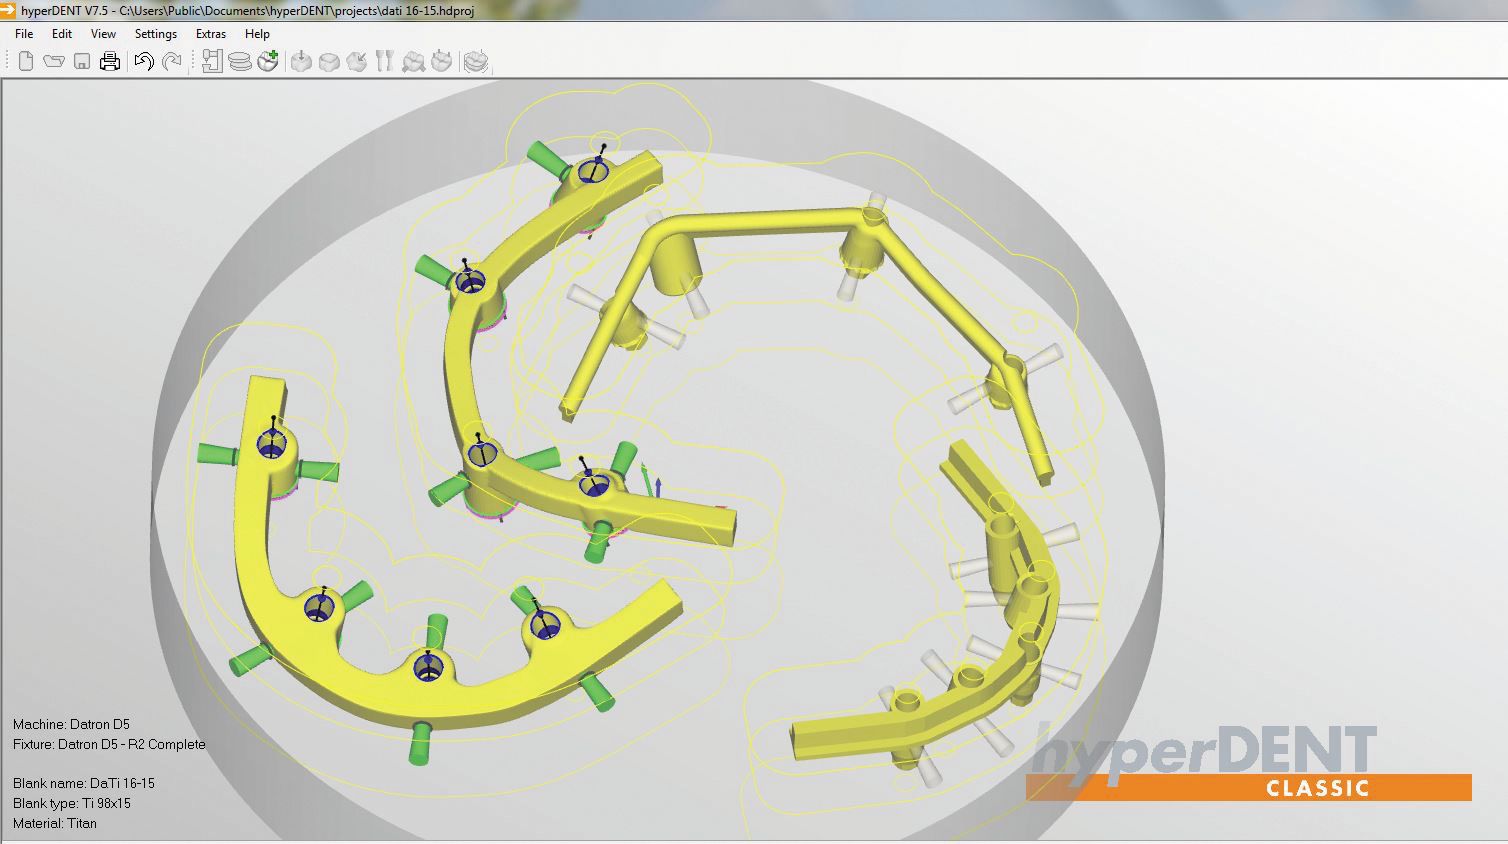
Task: Click the hyperDENT title bar text
Action: click(247, 10)
